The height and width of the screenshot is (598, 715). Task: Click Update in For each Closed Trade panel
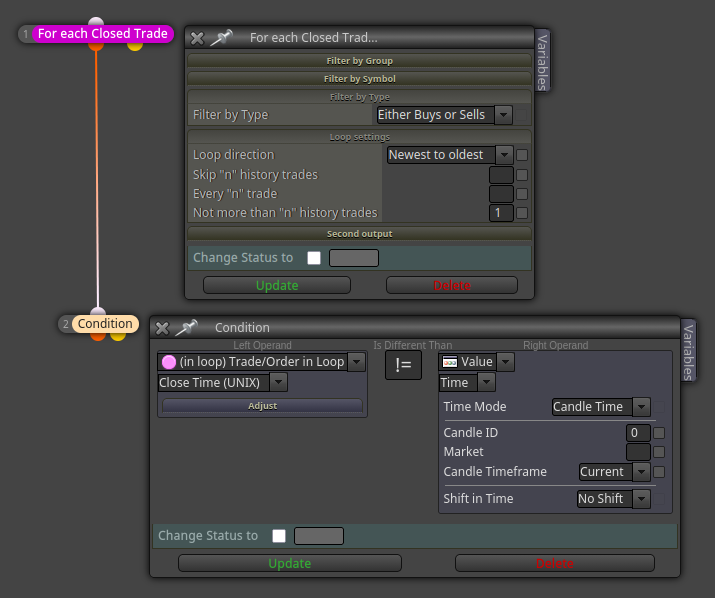coord(277,286)
